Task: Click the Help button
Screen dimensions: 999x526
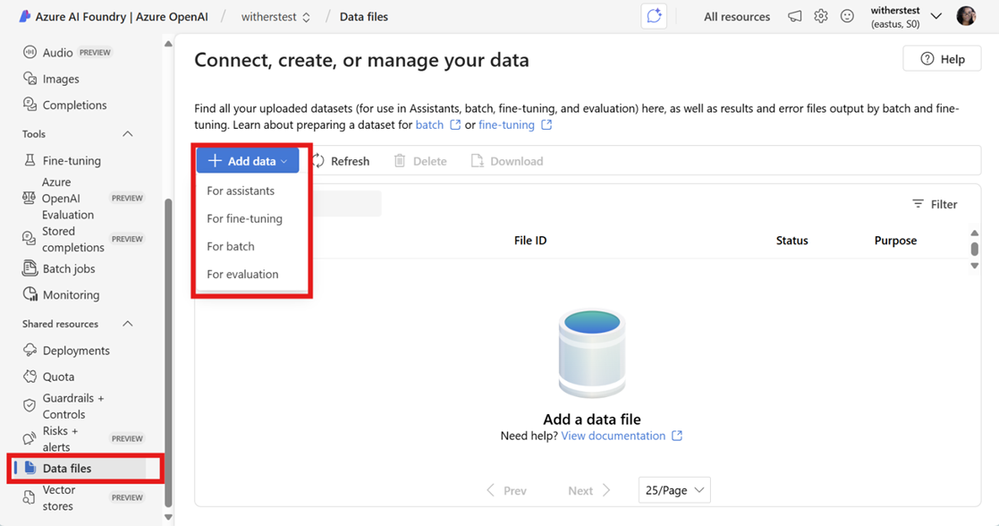Action: 942,59
